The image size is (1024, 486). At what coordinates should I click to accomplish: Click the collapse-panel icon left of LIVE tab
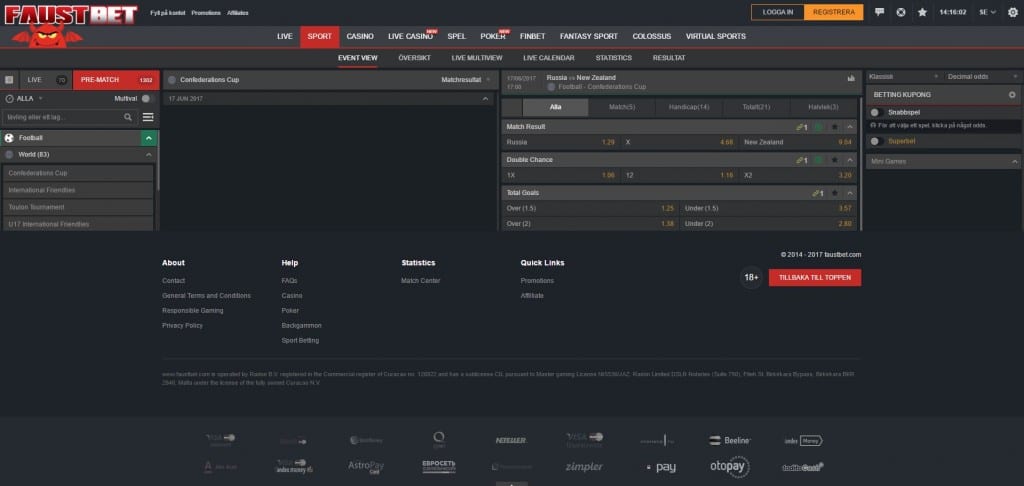[x=9, y=80]
